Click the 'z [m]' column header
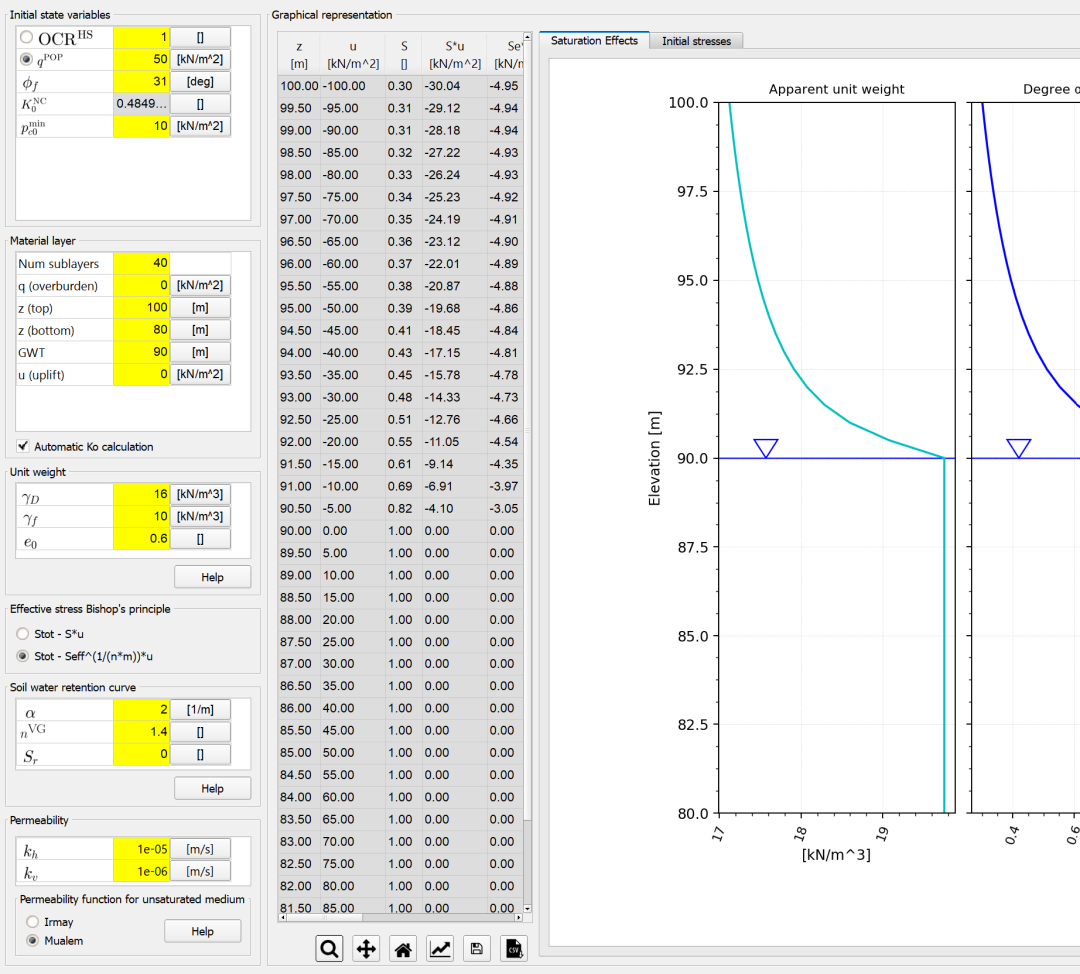 click(299, 54)
